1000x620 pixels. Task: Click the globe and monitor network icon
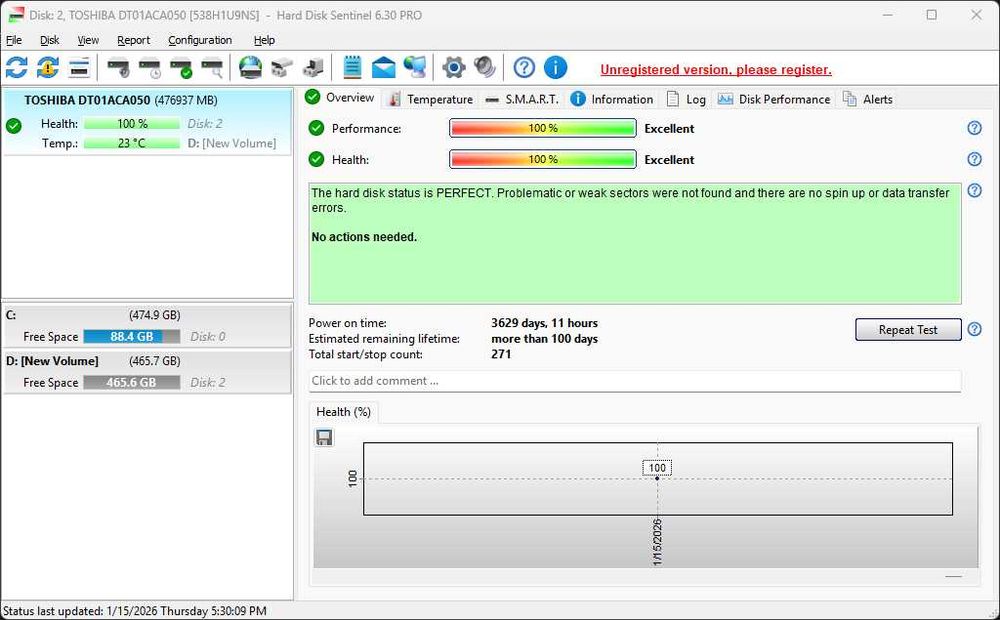(415, 67)
